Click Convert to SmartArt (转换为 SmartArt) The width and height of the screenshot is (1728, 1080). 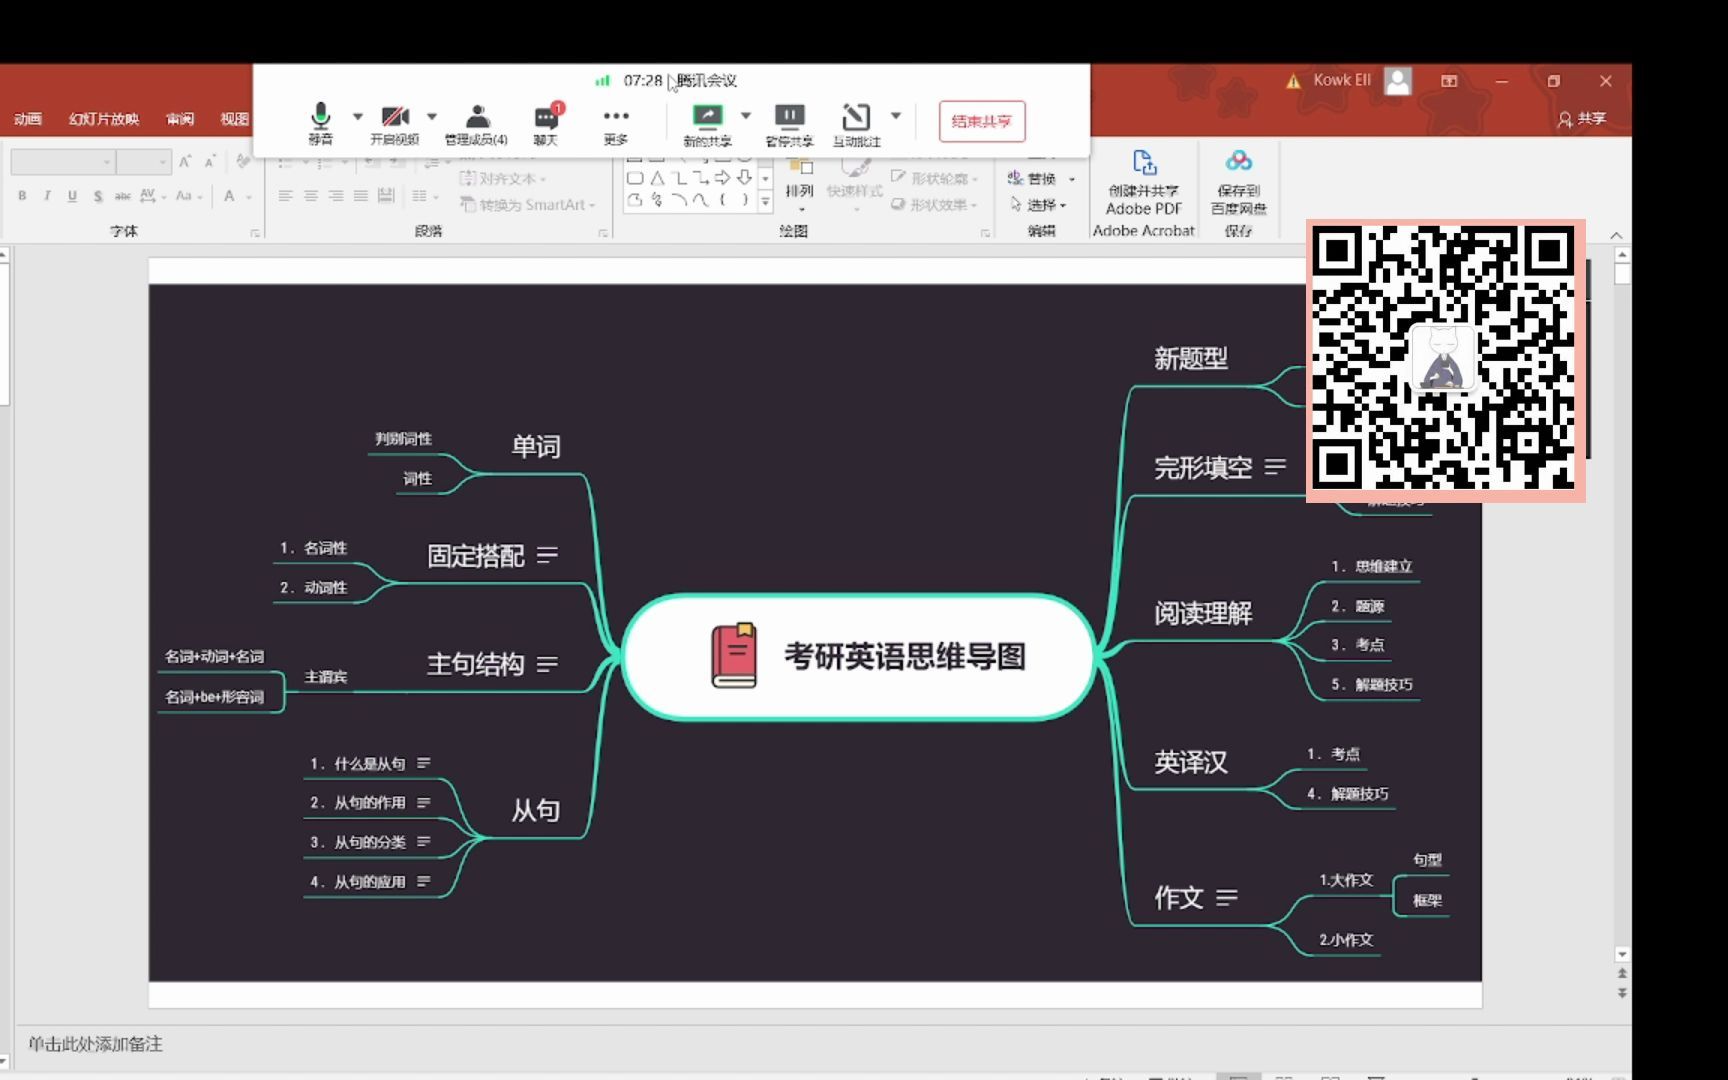pyautogui.click(x=527, y=204)
